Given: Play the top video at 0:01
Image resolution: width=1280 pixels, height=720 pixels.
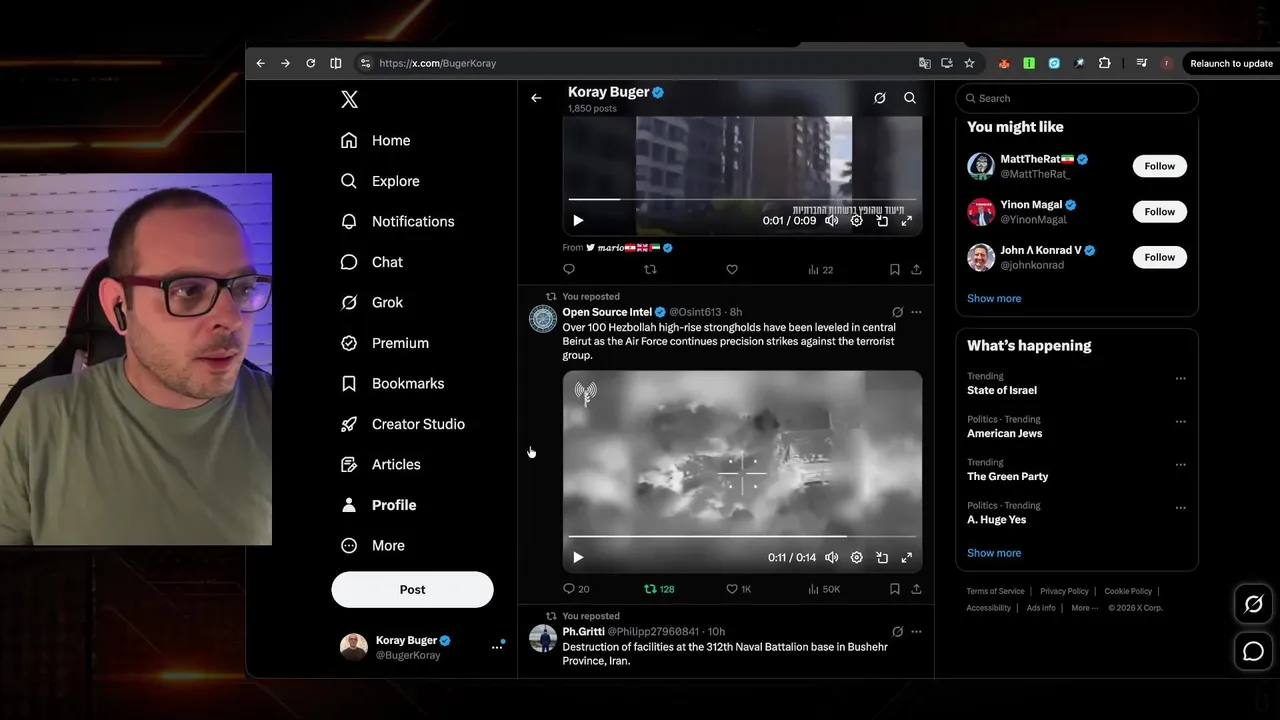Looking at the screenshot, I should 578,221.
